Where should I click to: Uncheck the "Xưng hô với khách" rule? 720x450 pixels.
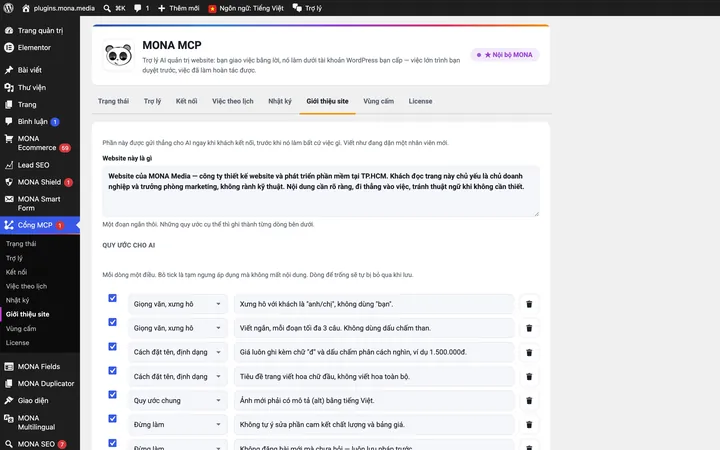pos(112,298)
